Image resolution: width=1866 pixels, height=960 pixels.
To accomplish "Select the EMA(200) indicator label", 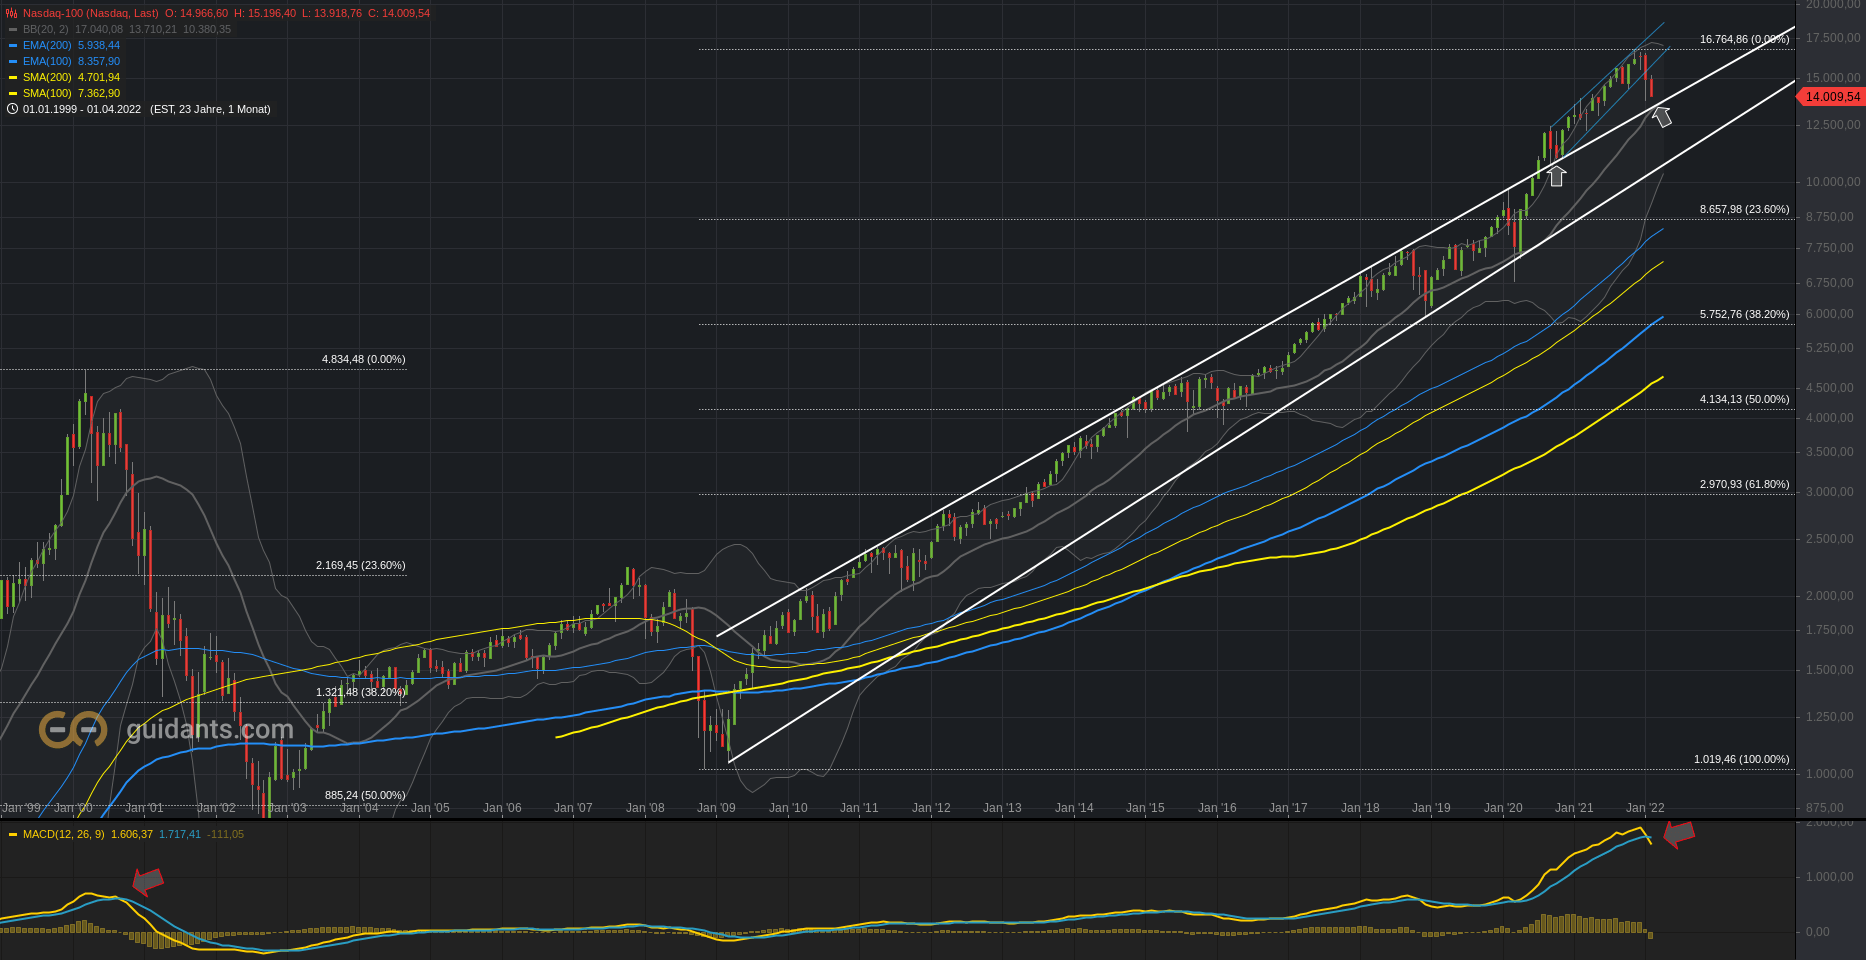I will click(47, 46).
